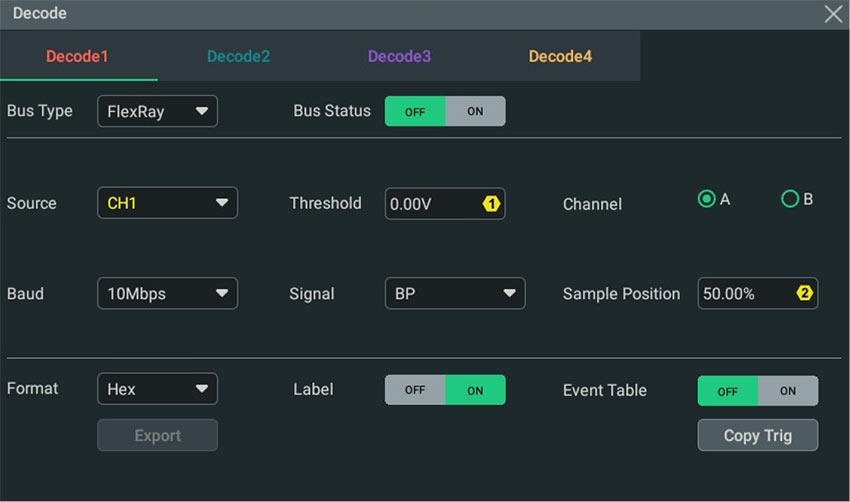Viewport: 850px width, 502px height.
Task: Click the Export button
Action: (158, 435)
